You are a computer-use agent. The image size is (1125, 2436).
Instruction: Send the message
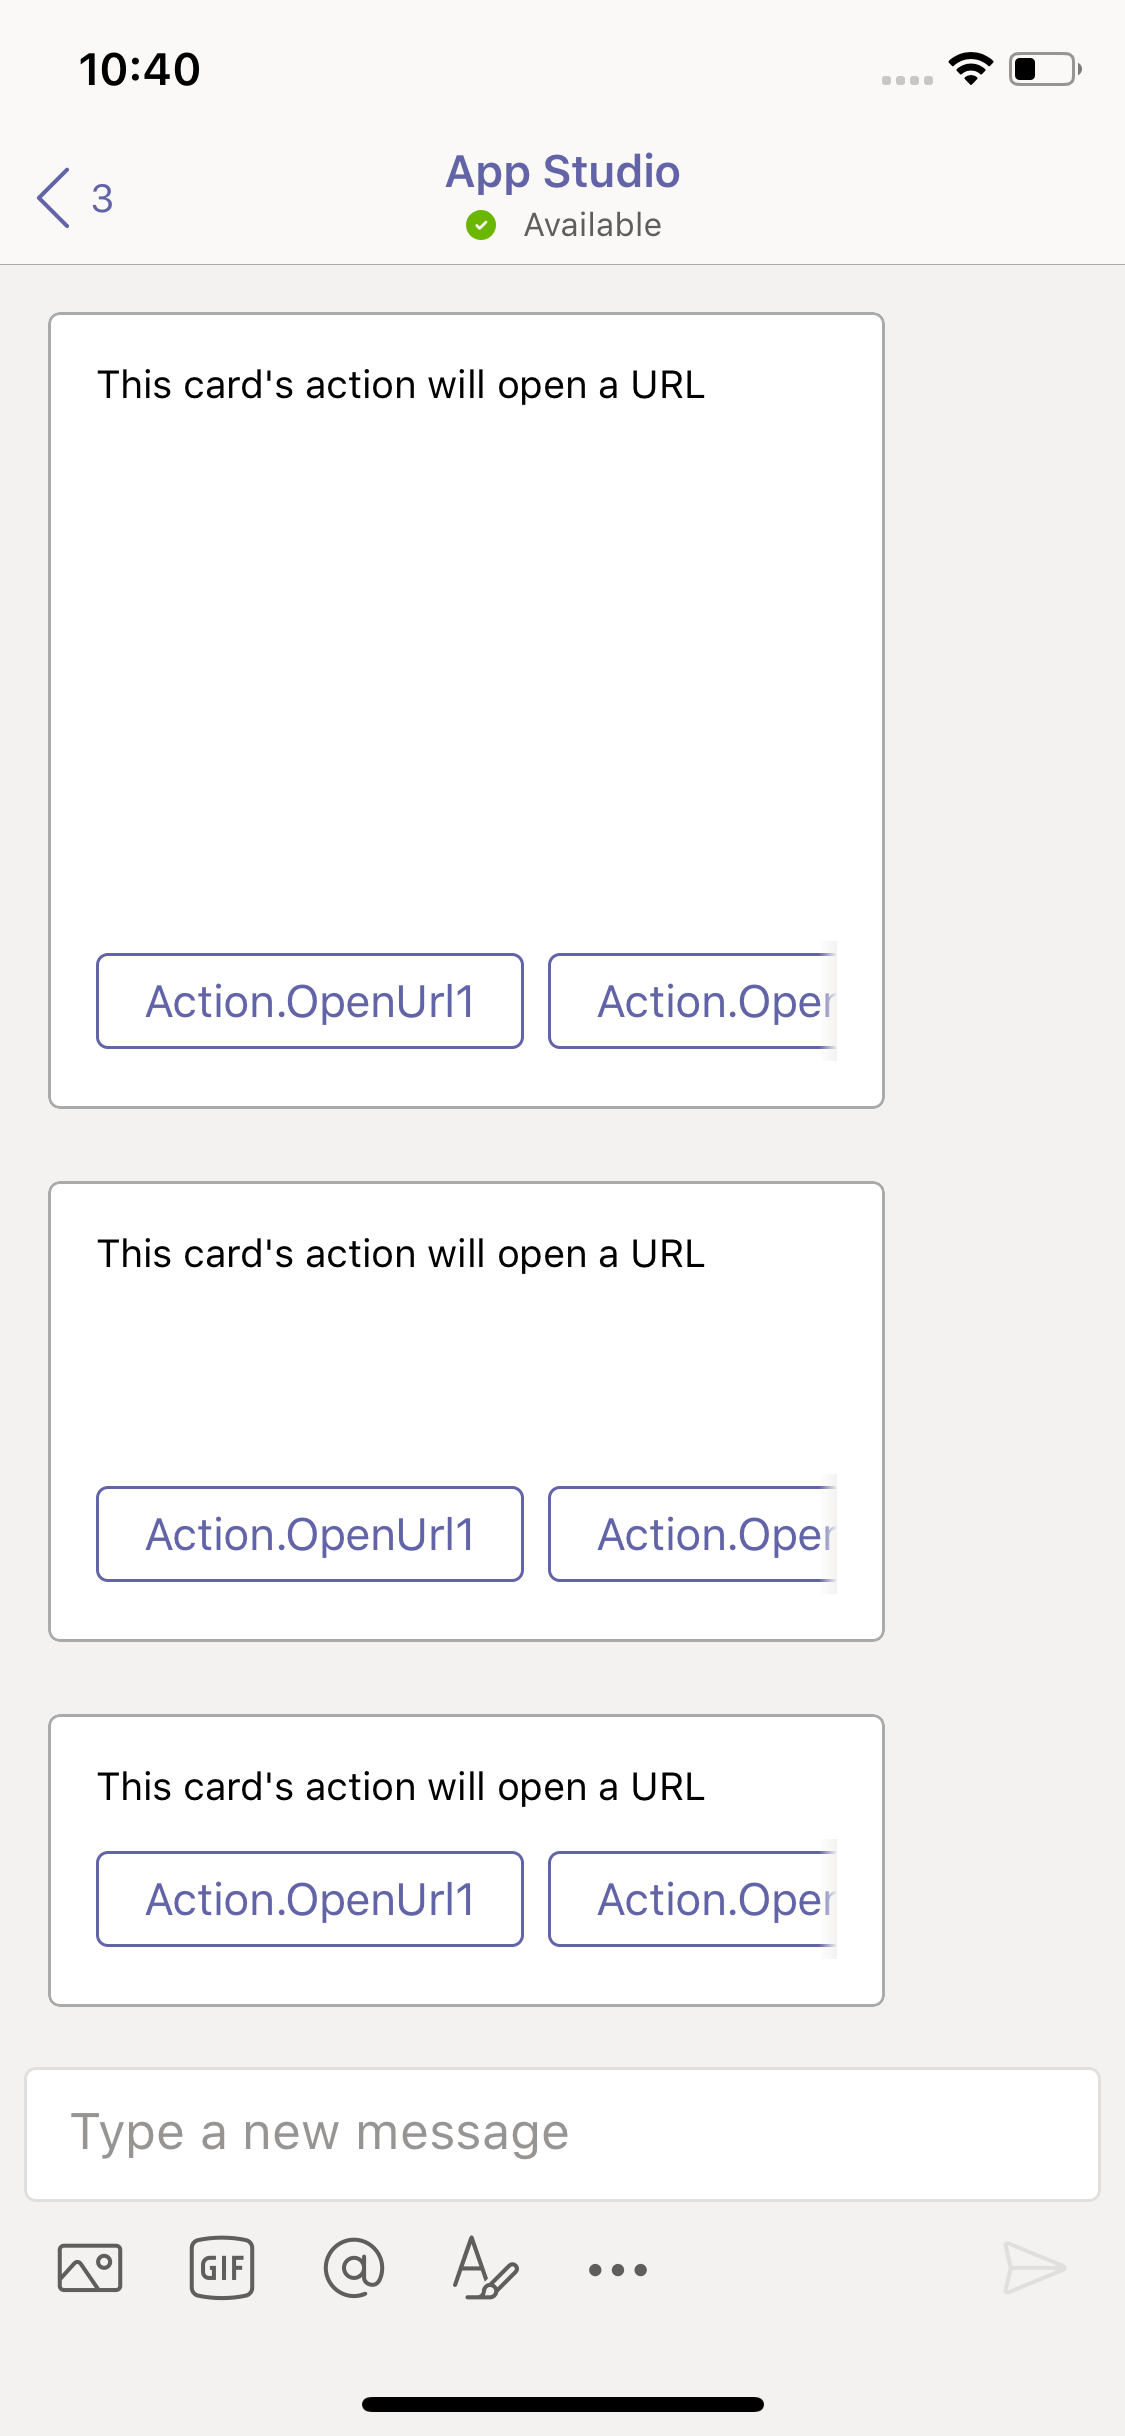pyautogui.click(x=1032, y=2268)
